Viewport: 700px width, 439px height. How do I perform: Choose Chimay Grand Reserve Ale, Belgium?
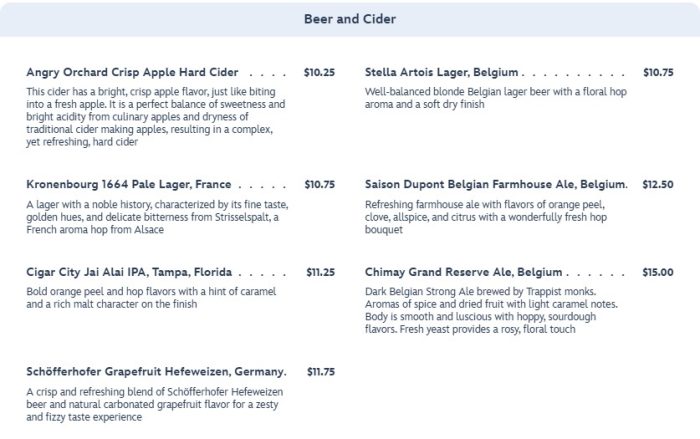[x=464, y=272]
